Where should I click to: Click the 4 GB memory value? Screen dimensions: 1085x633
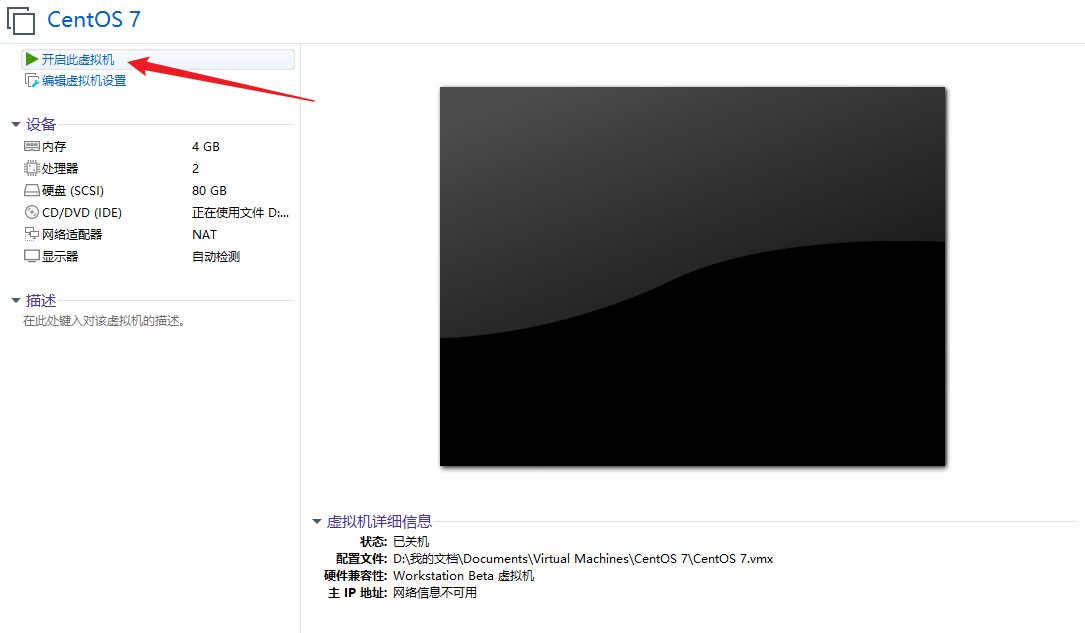(x=206, y=147)
